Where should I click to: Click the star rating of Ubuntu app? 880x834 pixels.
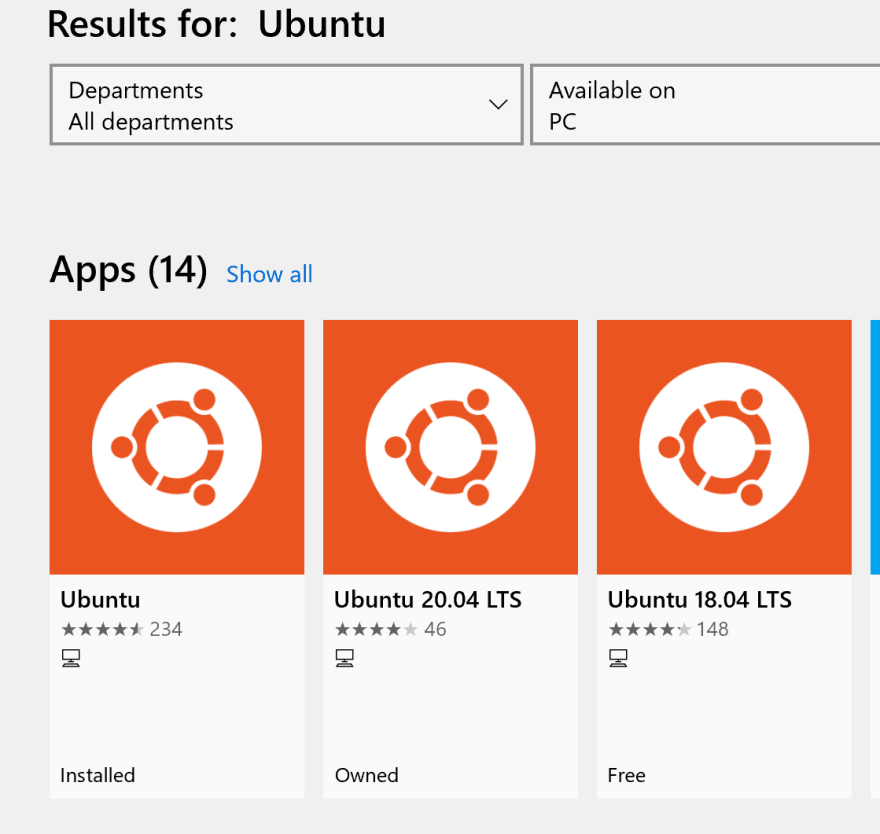tap(103, 629)
